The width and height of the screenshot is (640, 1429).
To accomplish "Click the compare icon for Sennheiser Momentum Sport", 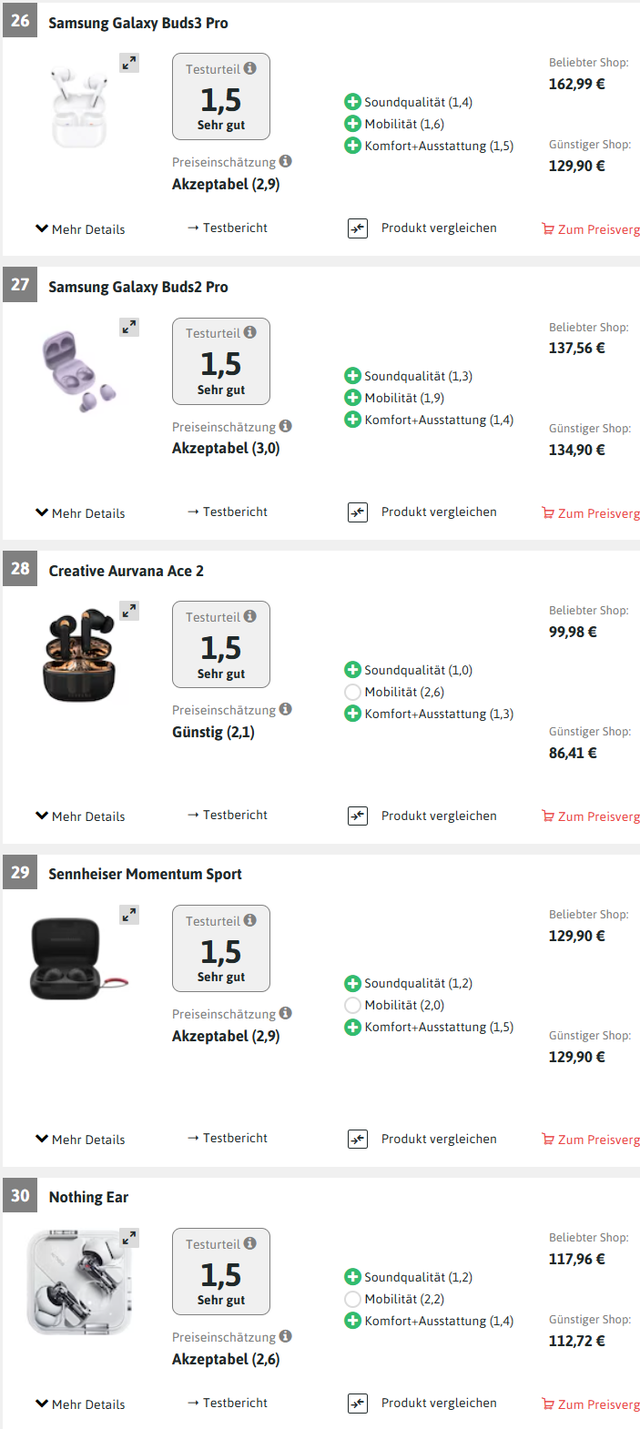I will [358, 1139].
